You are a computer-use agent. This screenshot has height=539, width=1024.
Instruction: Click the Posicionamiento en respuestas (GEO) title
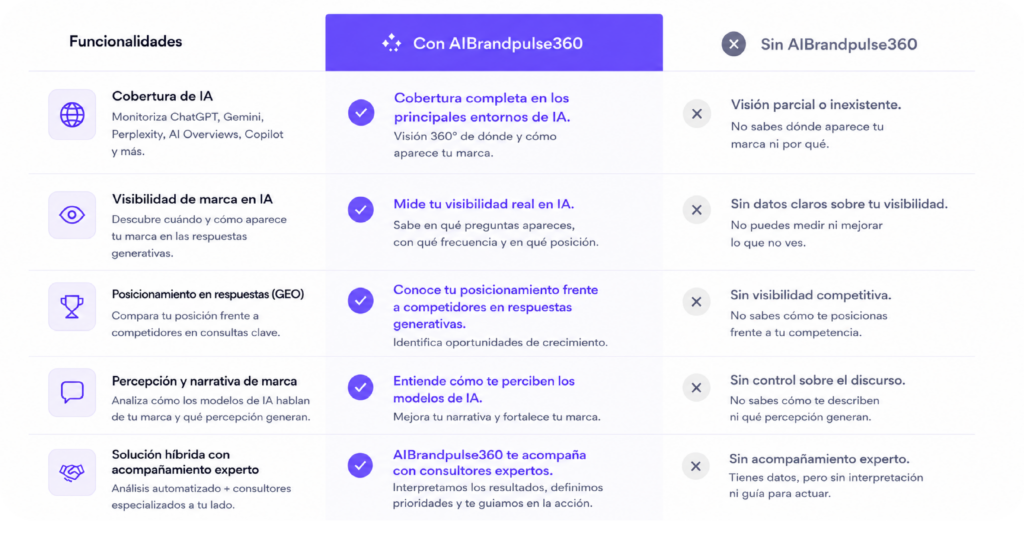click(208, 294)
